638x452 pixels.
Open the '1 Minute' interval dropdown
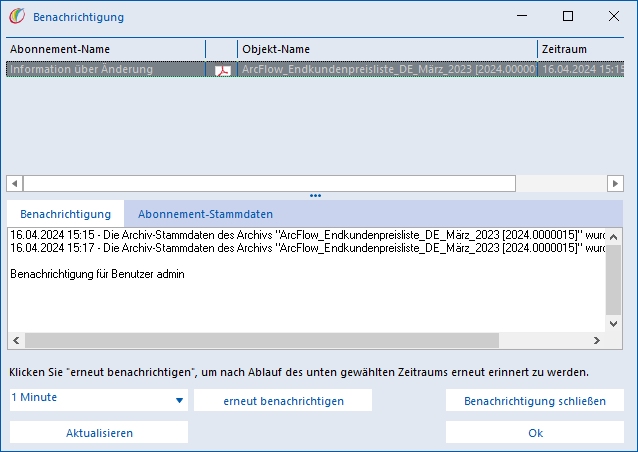pos(99,400)
